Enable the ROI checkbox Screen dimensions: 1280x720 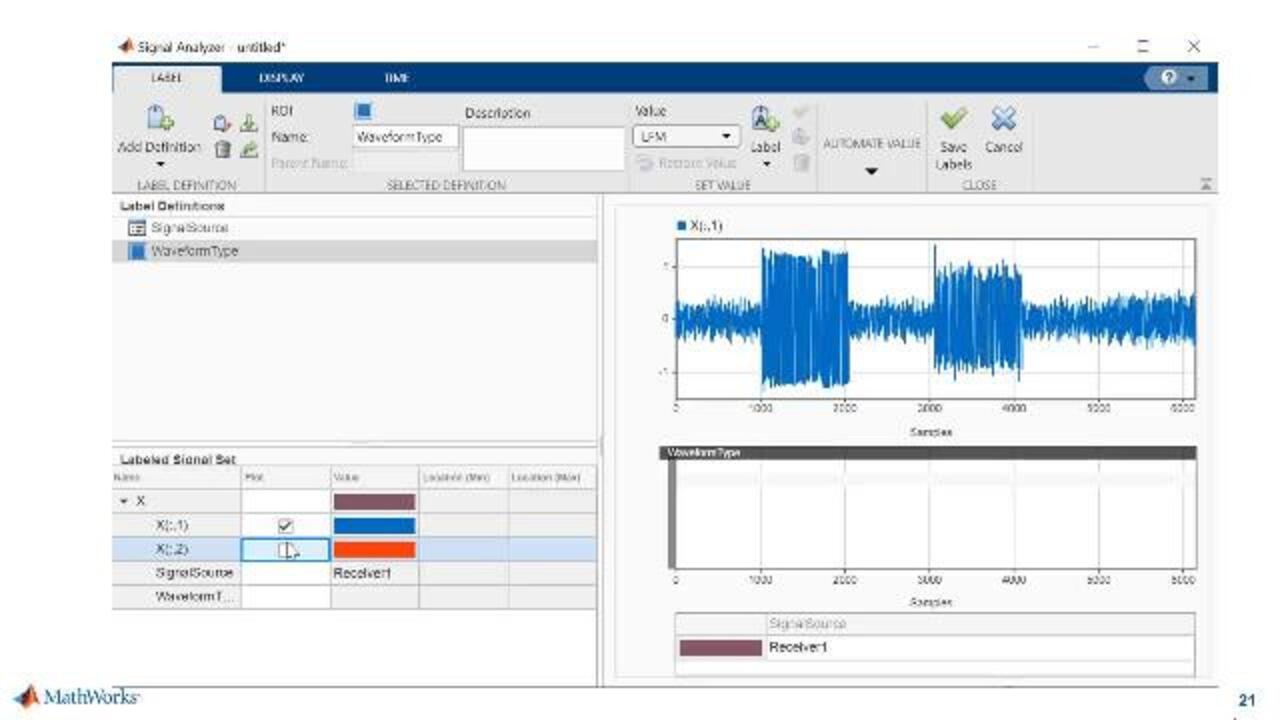click(364, 112)
